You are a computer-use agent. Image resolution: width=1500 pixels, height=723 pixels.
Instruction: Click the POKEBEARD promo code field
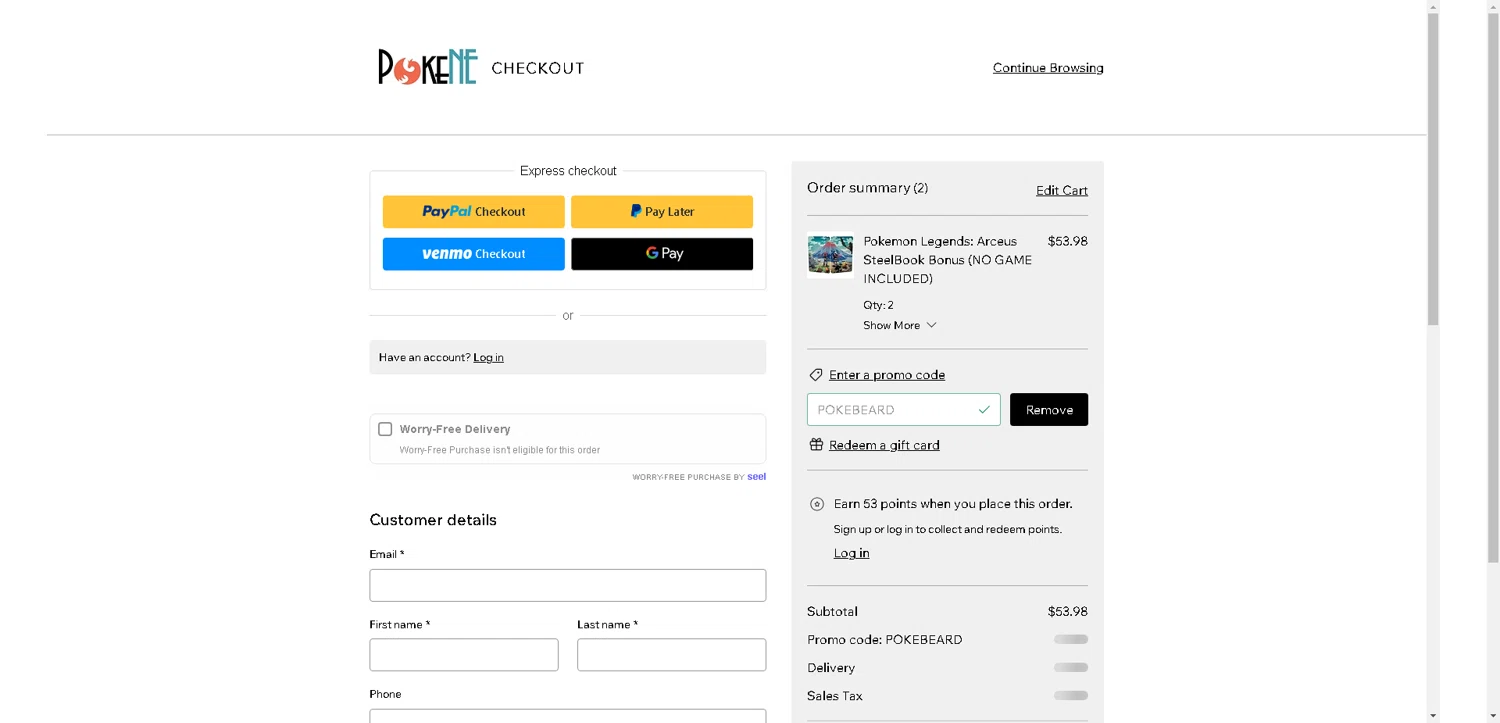(904, 410)
